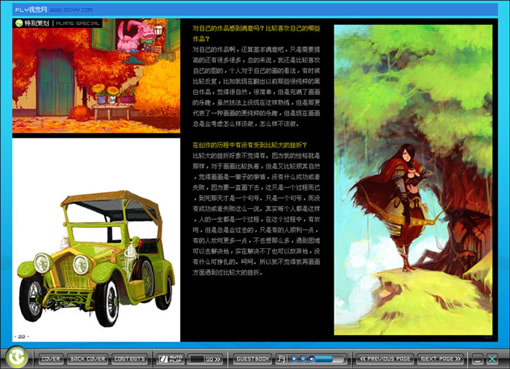Click the Go arrows button
The height and width of the screenshot is (369, 510).
point(213,359)
